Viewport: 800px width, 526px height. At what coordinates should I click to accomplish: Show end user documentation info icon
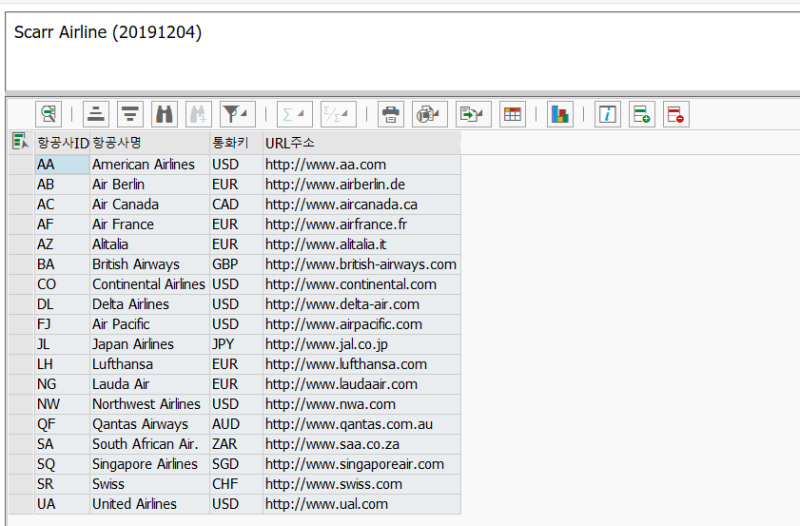tap(608, 114)
